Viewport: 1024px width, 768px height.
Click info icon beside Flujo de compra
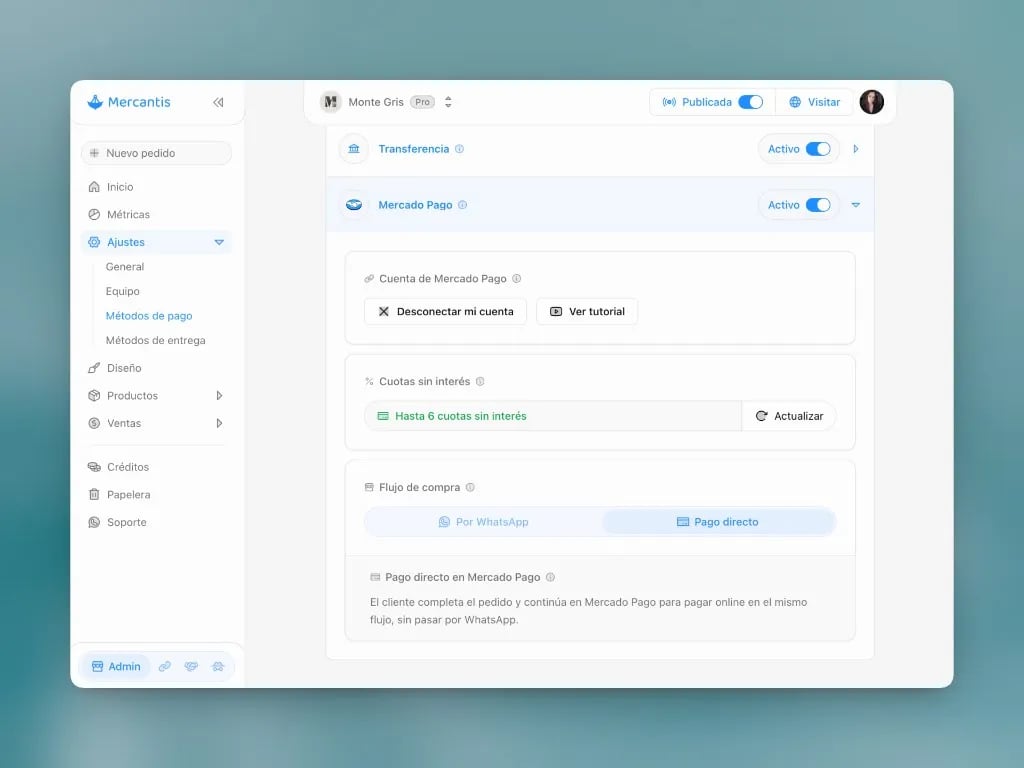(470, 487)
